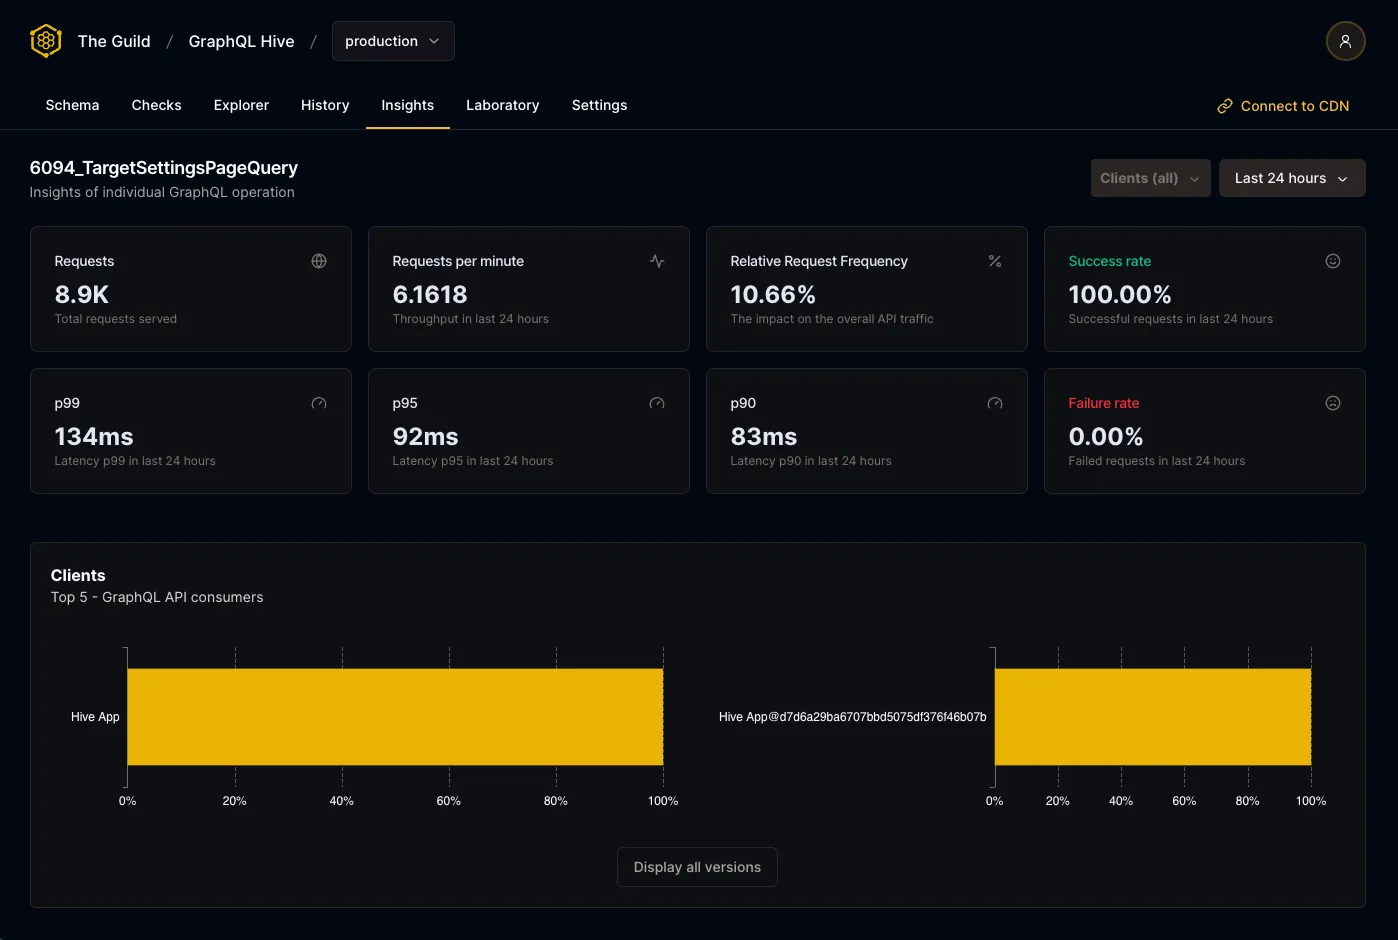
Task: Click the gauge icon on p99 card
Action: pyautogui.click(x=319, y=403)
